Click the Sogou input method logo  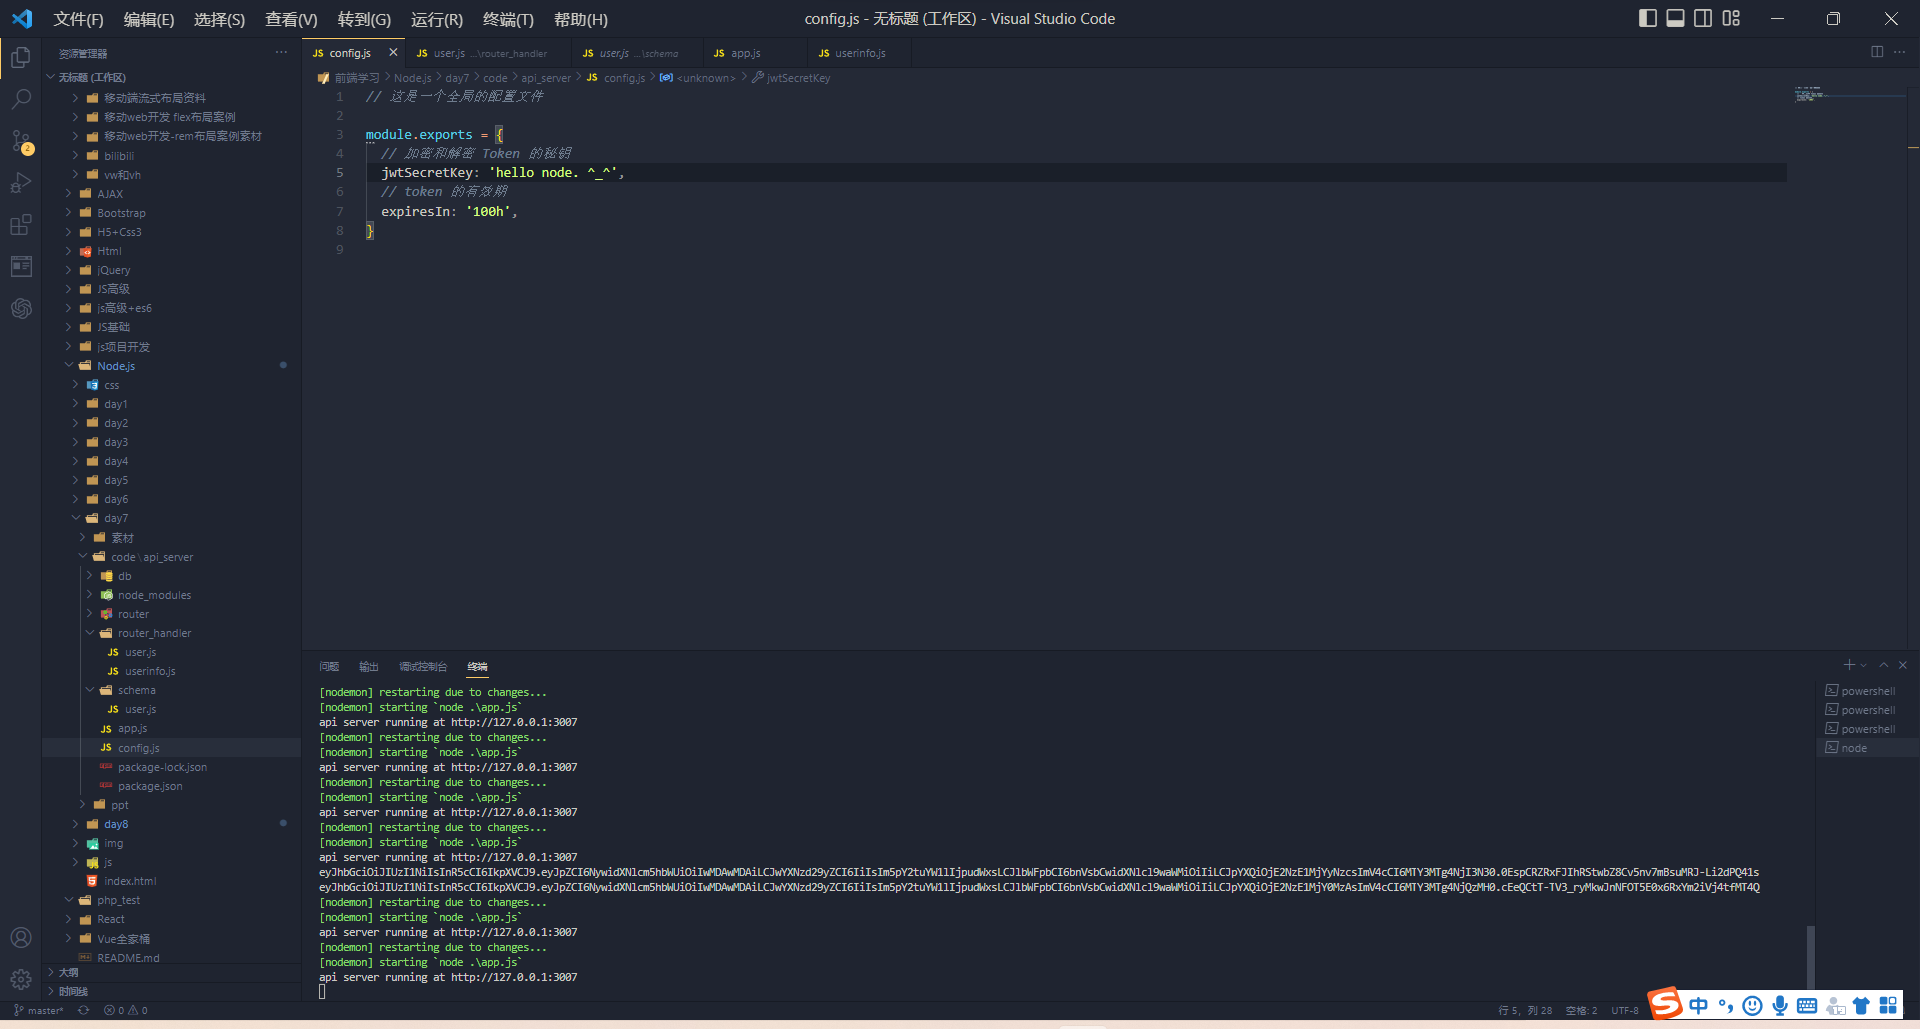[1665, 1002]
